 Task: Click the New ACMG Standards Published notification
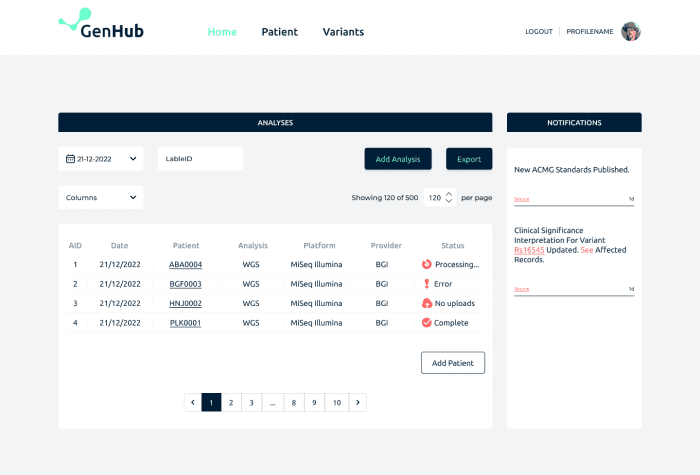click(572, 170)
